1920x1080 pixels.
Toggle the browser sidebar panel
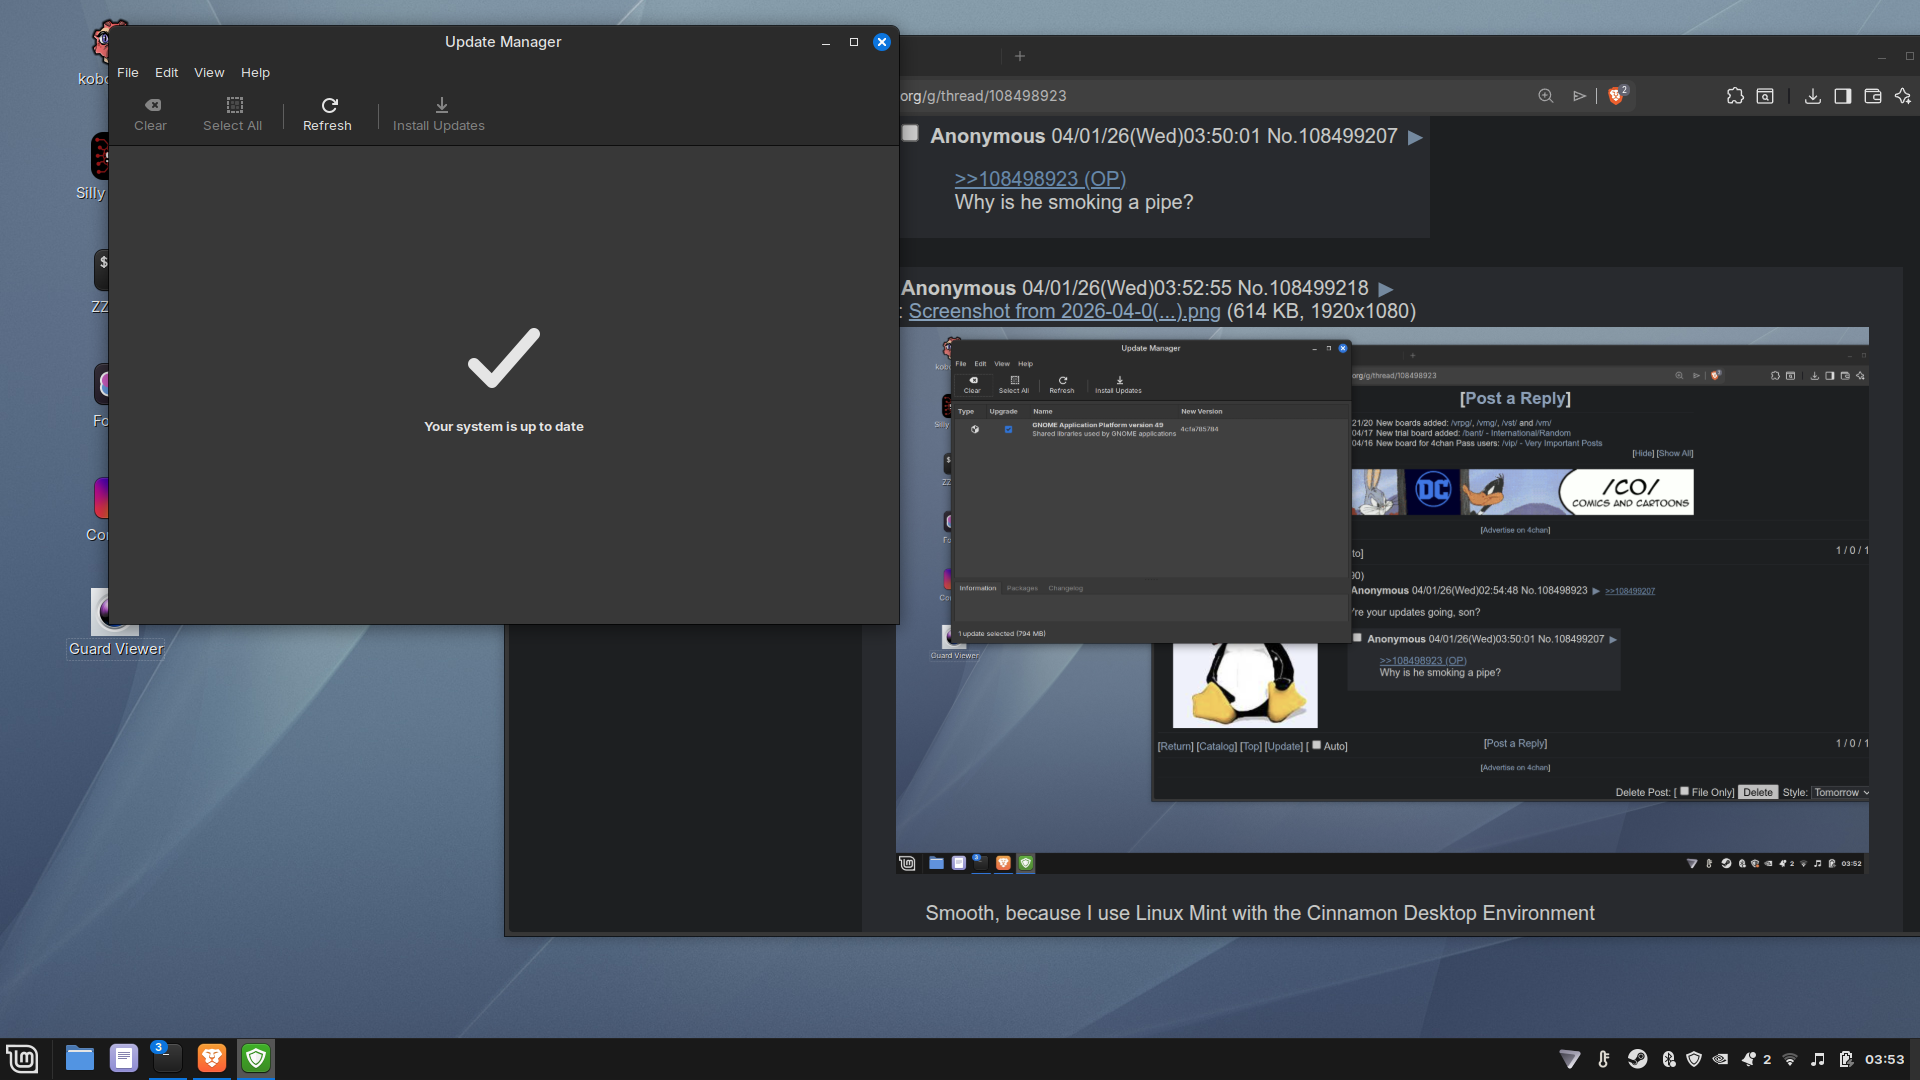[1842, 96]
